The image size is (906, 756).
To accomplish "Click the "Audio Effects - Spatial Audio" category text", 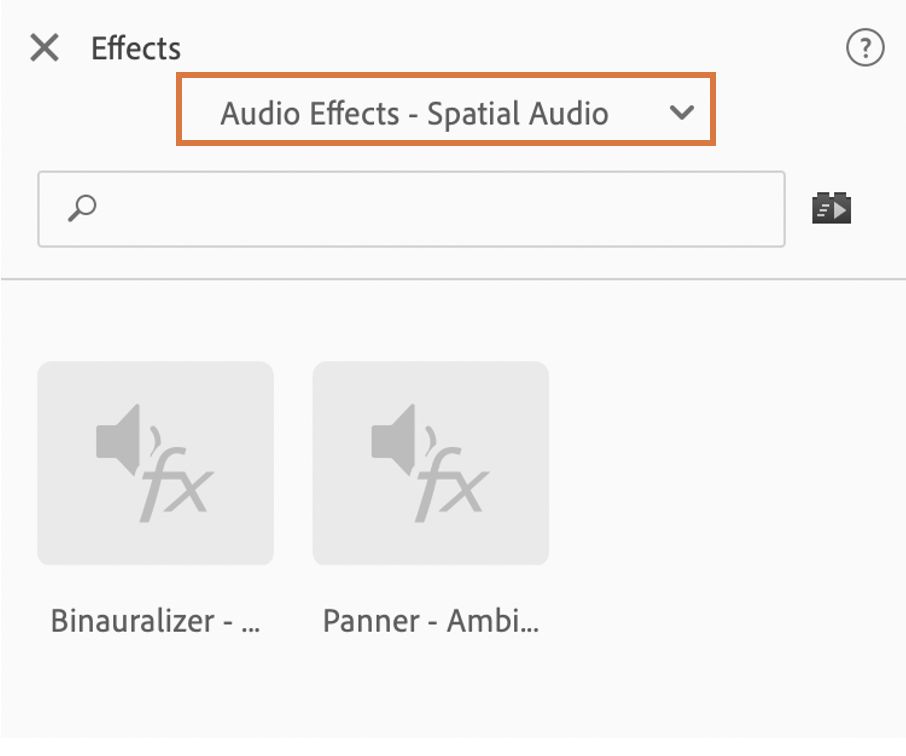I will pos(414,114).
